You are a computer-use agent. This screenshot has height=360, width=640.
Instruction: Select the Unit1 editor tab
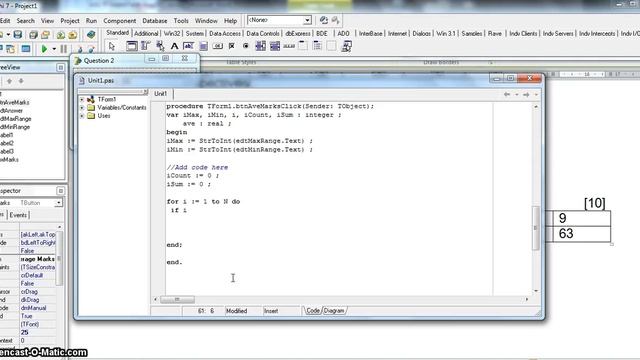coord(160,94)
